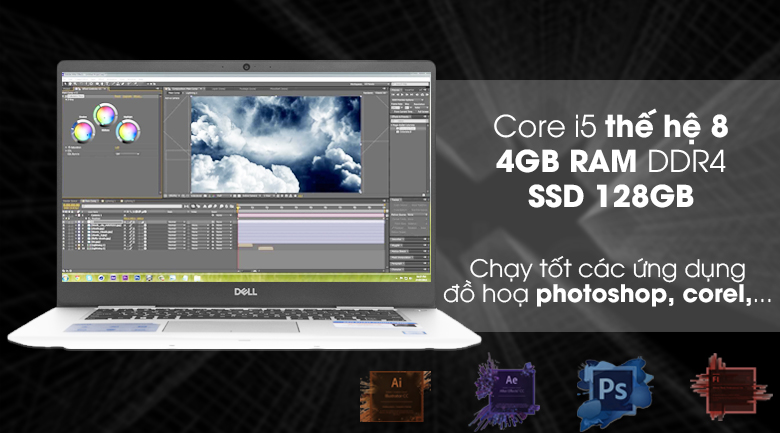The height and width of the screenshot is (433, 780).
Task: Click the current time indicator in timeline
Action: click(238, 207)
